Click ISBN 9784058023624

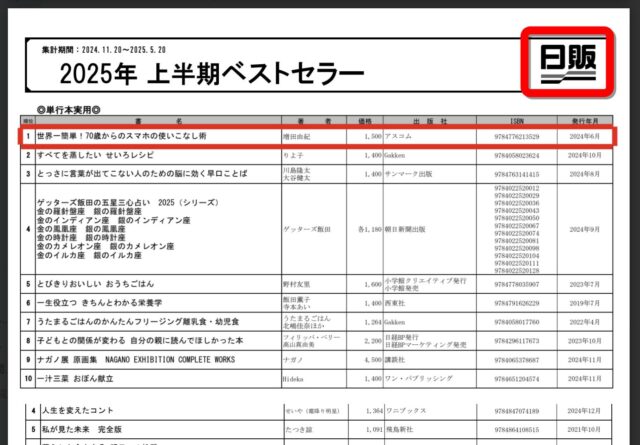pos(517,156)
